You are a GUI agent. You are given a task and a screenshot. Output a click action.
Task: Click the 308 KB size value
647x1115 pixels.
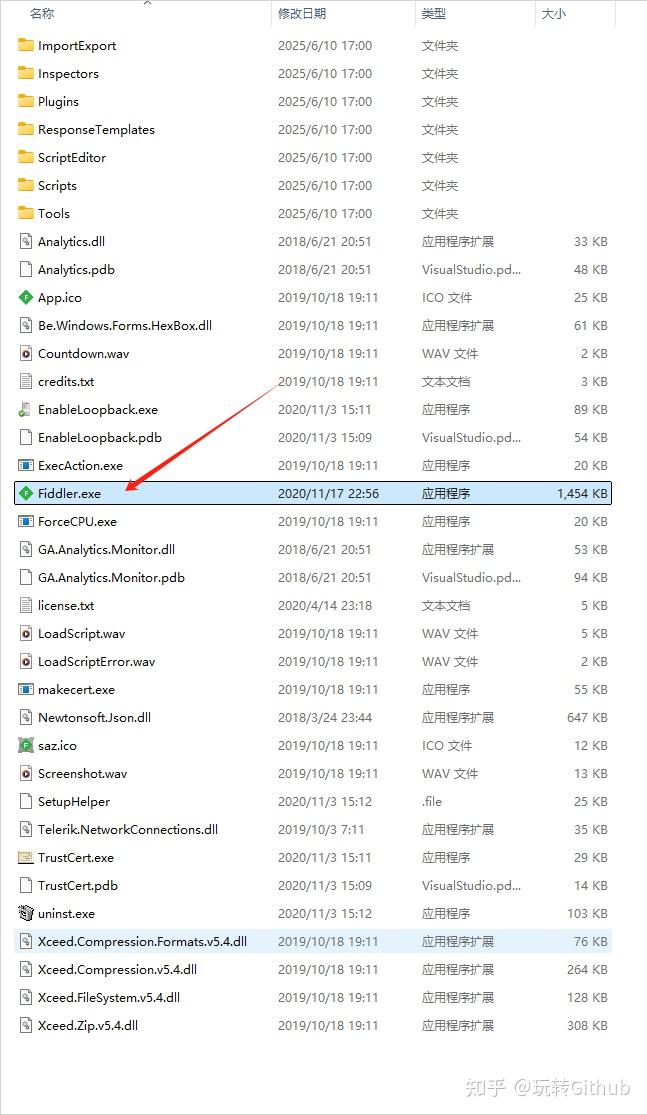(587, 1025)
